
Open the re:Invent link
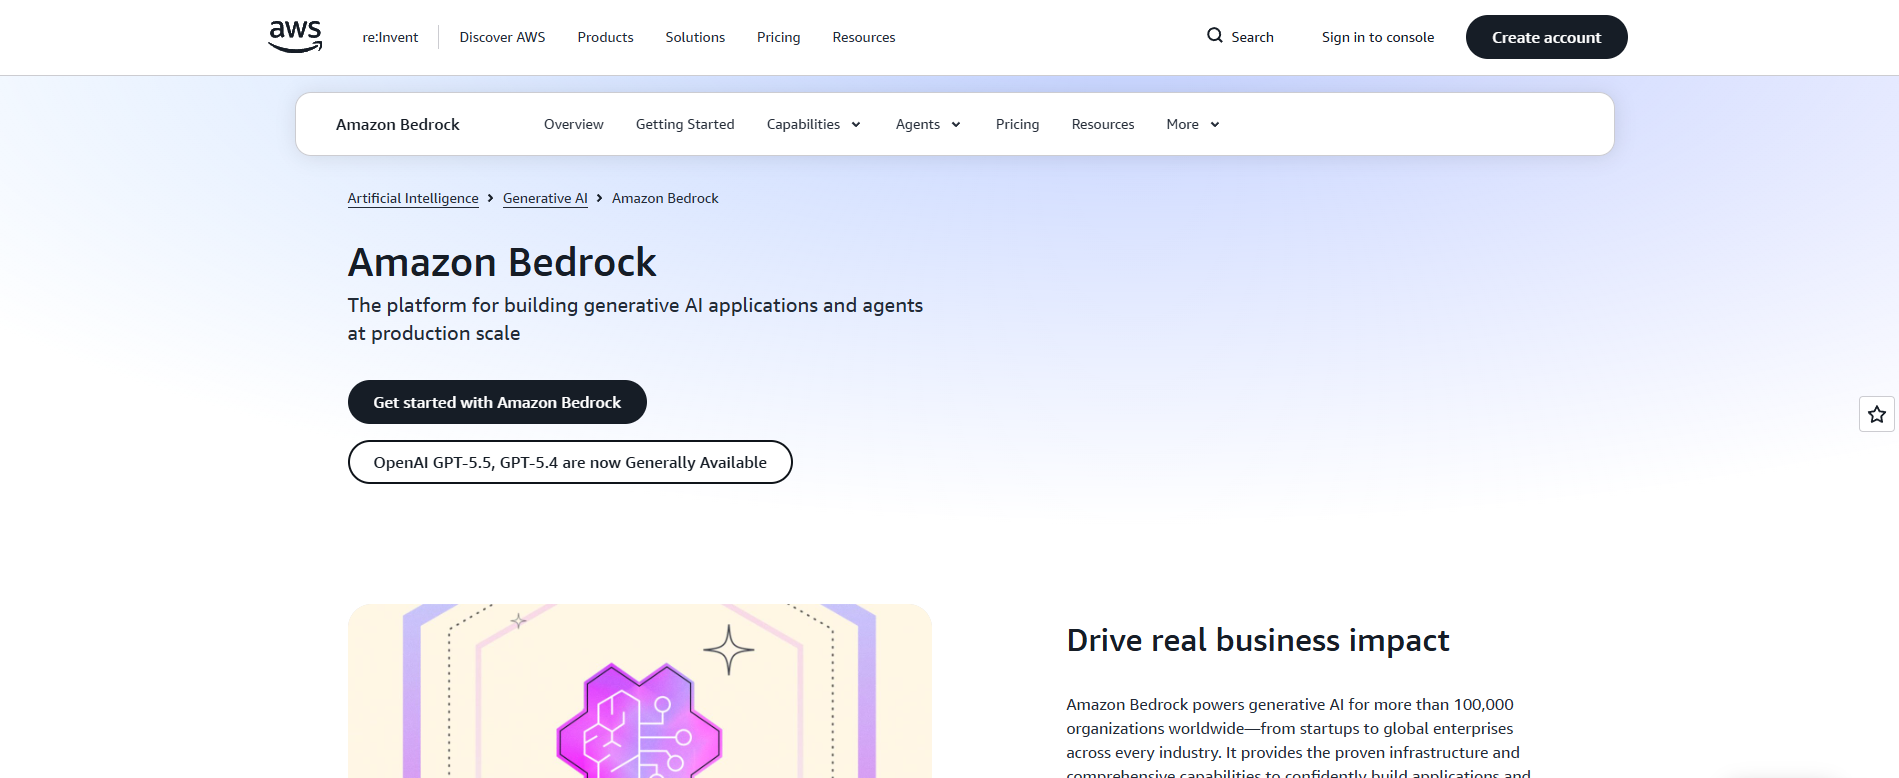point(390,37)
